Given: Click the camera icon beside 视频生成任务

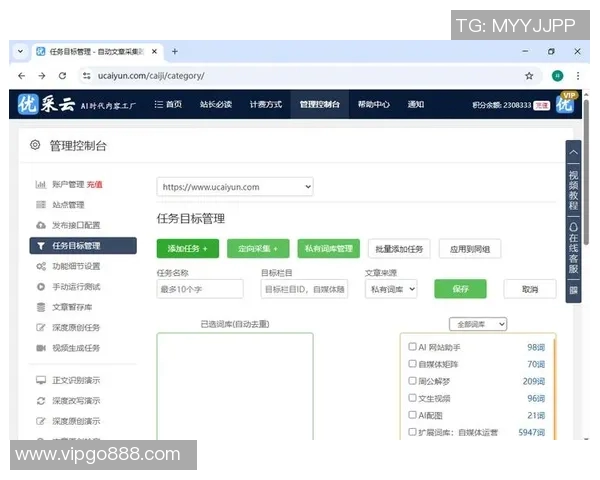Looking at the screenshot, I should coord(41,348).
